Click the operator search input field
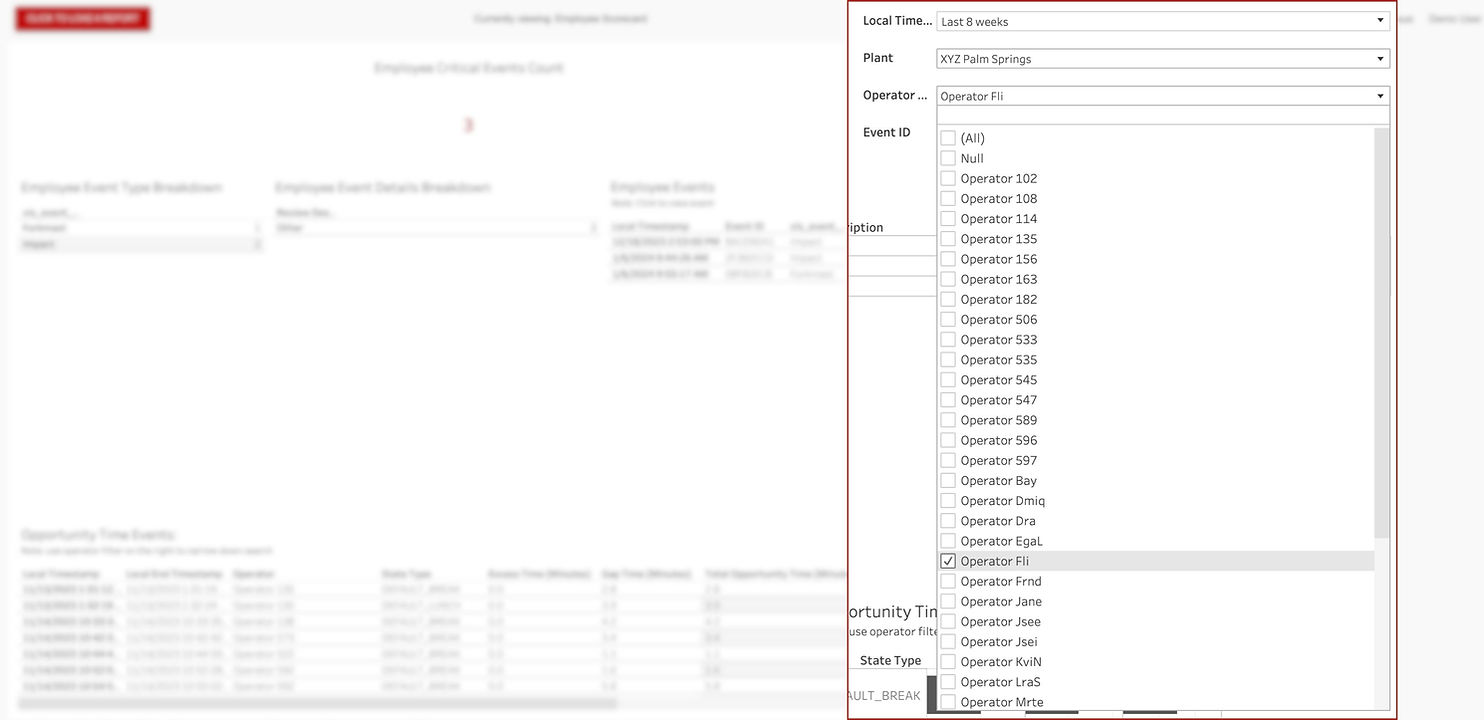Image resolution: width=1484 pixels, height=720 pixels. point(1162,116)
